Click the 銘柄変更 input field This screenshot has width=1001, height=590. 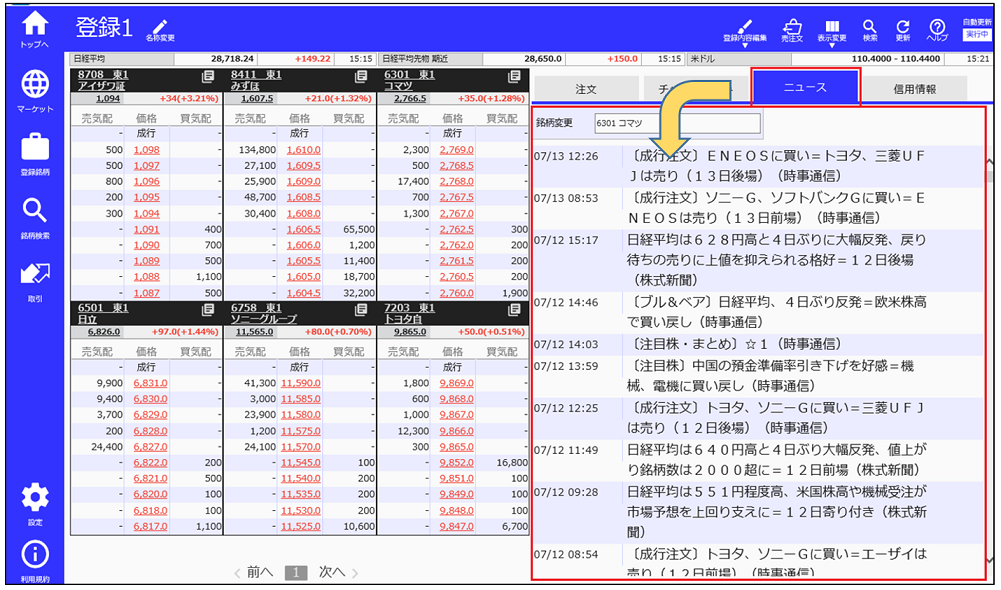[x=676, y=123]
